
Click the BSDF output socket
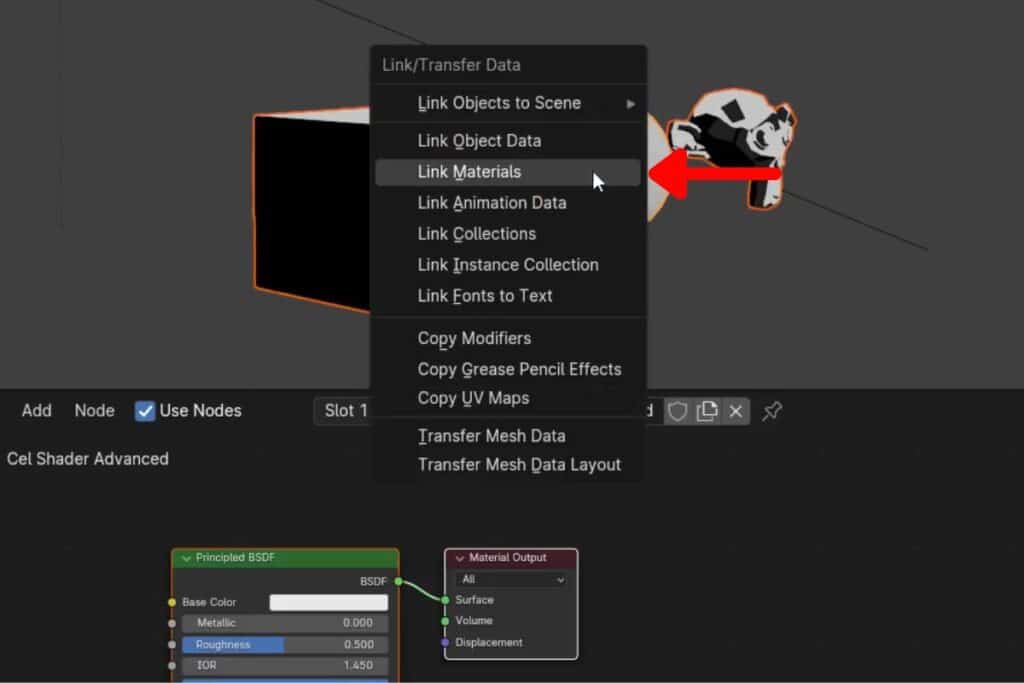coord(398,580)
